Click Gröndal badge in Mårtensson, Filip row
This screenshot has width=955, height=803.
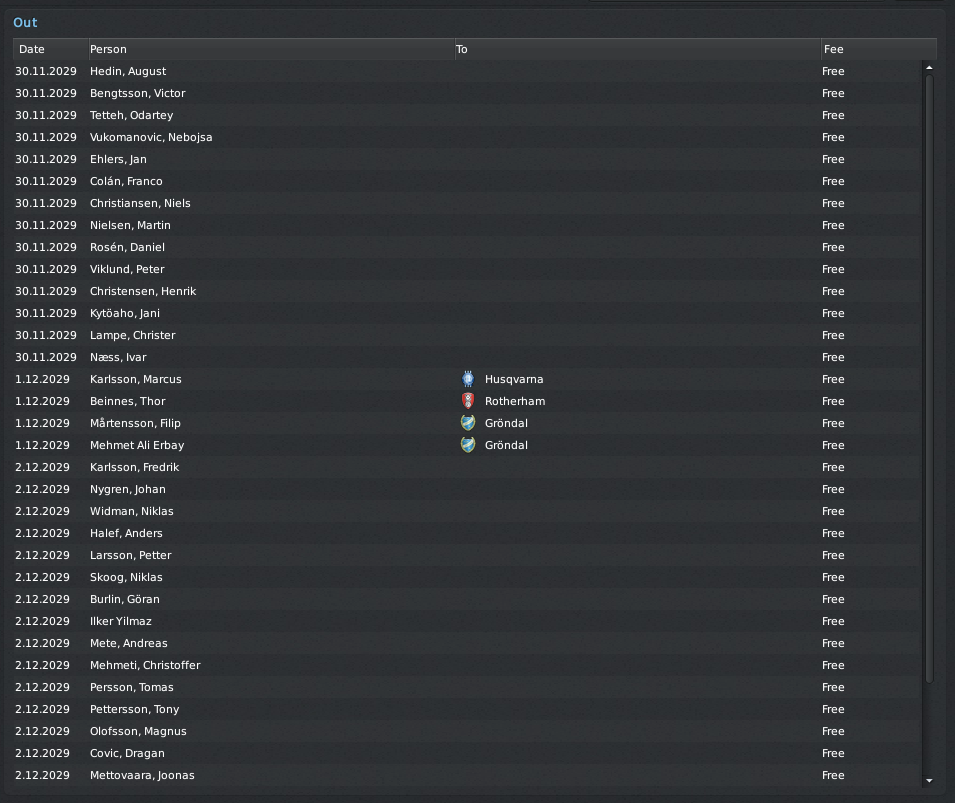coord(468,423)
